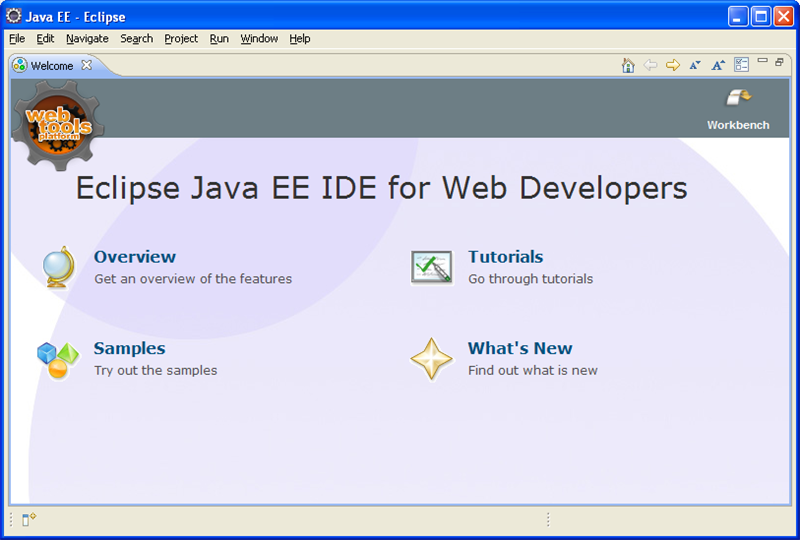800x540 pixels.
Task: Open the Help menu
Action: coord(299,39)
